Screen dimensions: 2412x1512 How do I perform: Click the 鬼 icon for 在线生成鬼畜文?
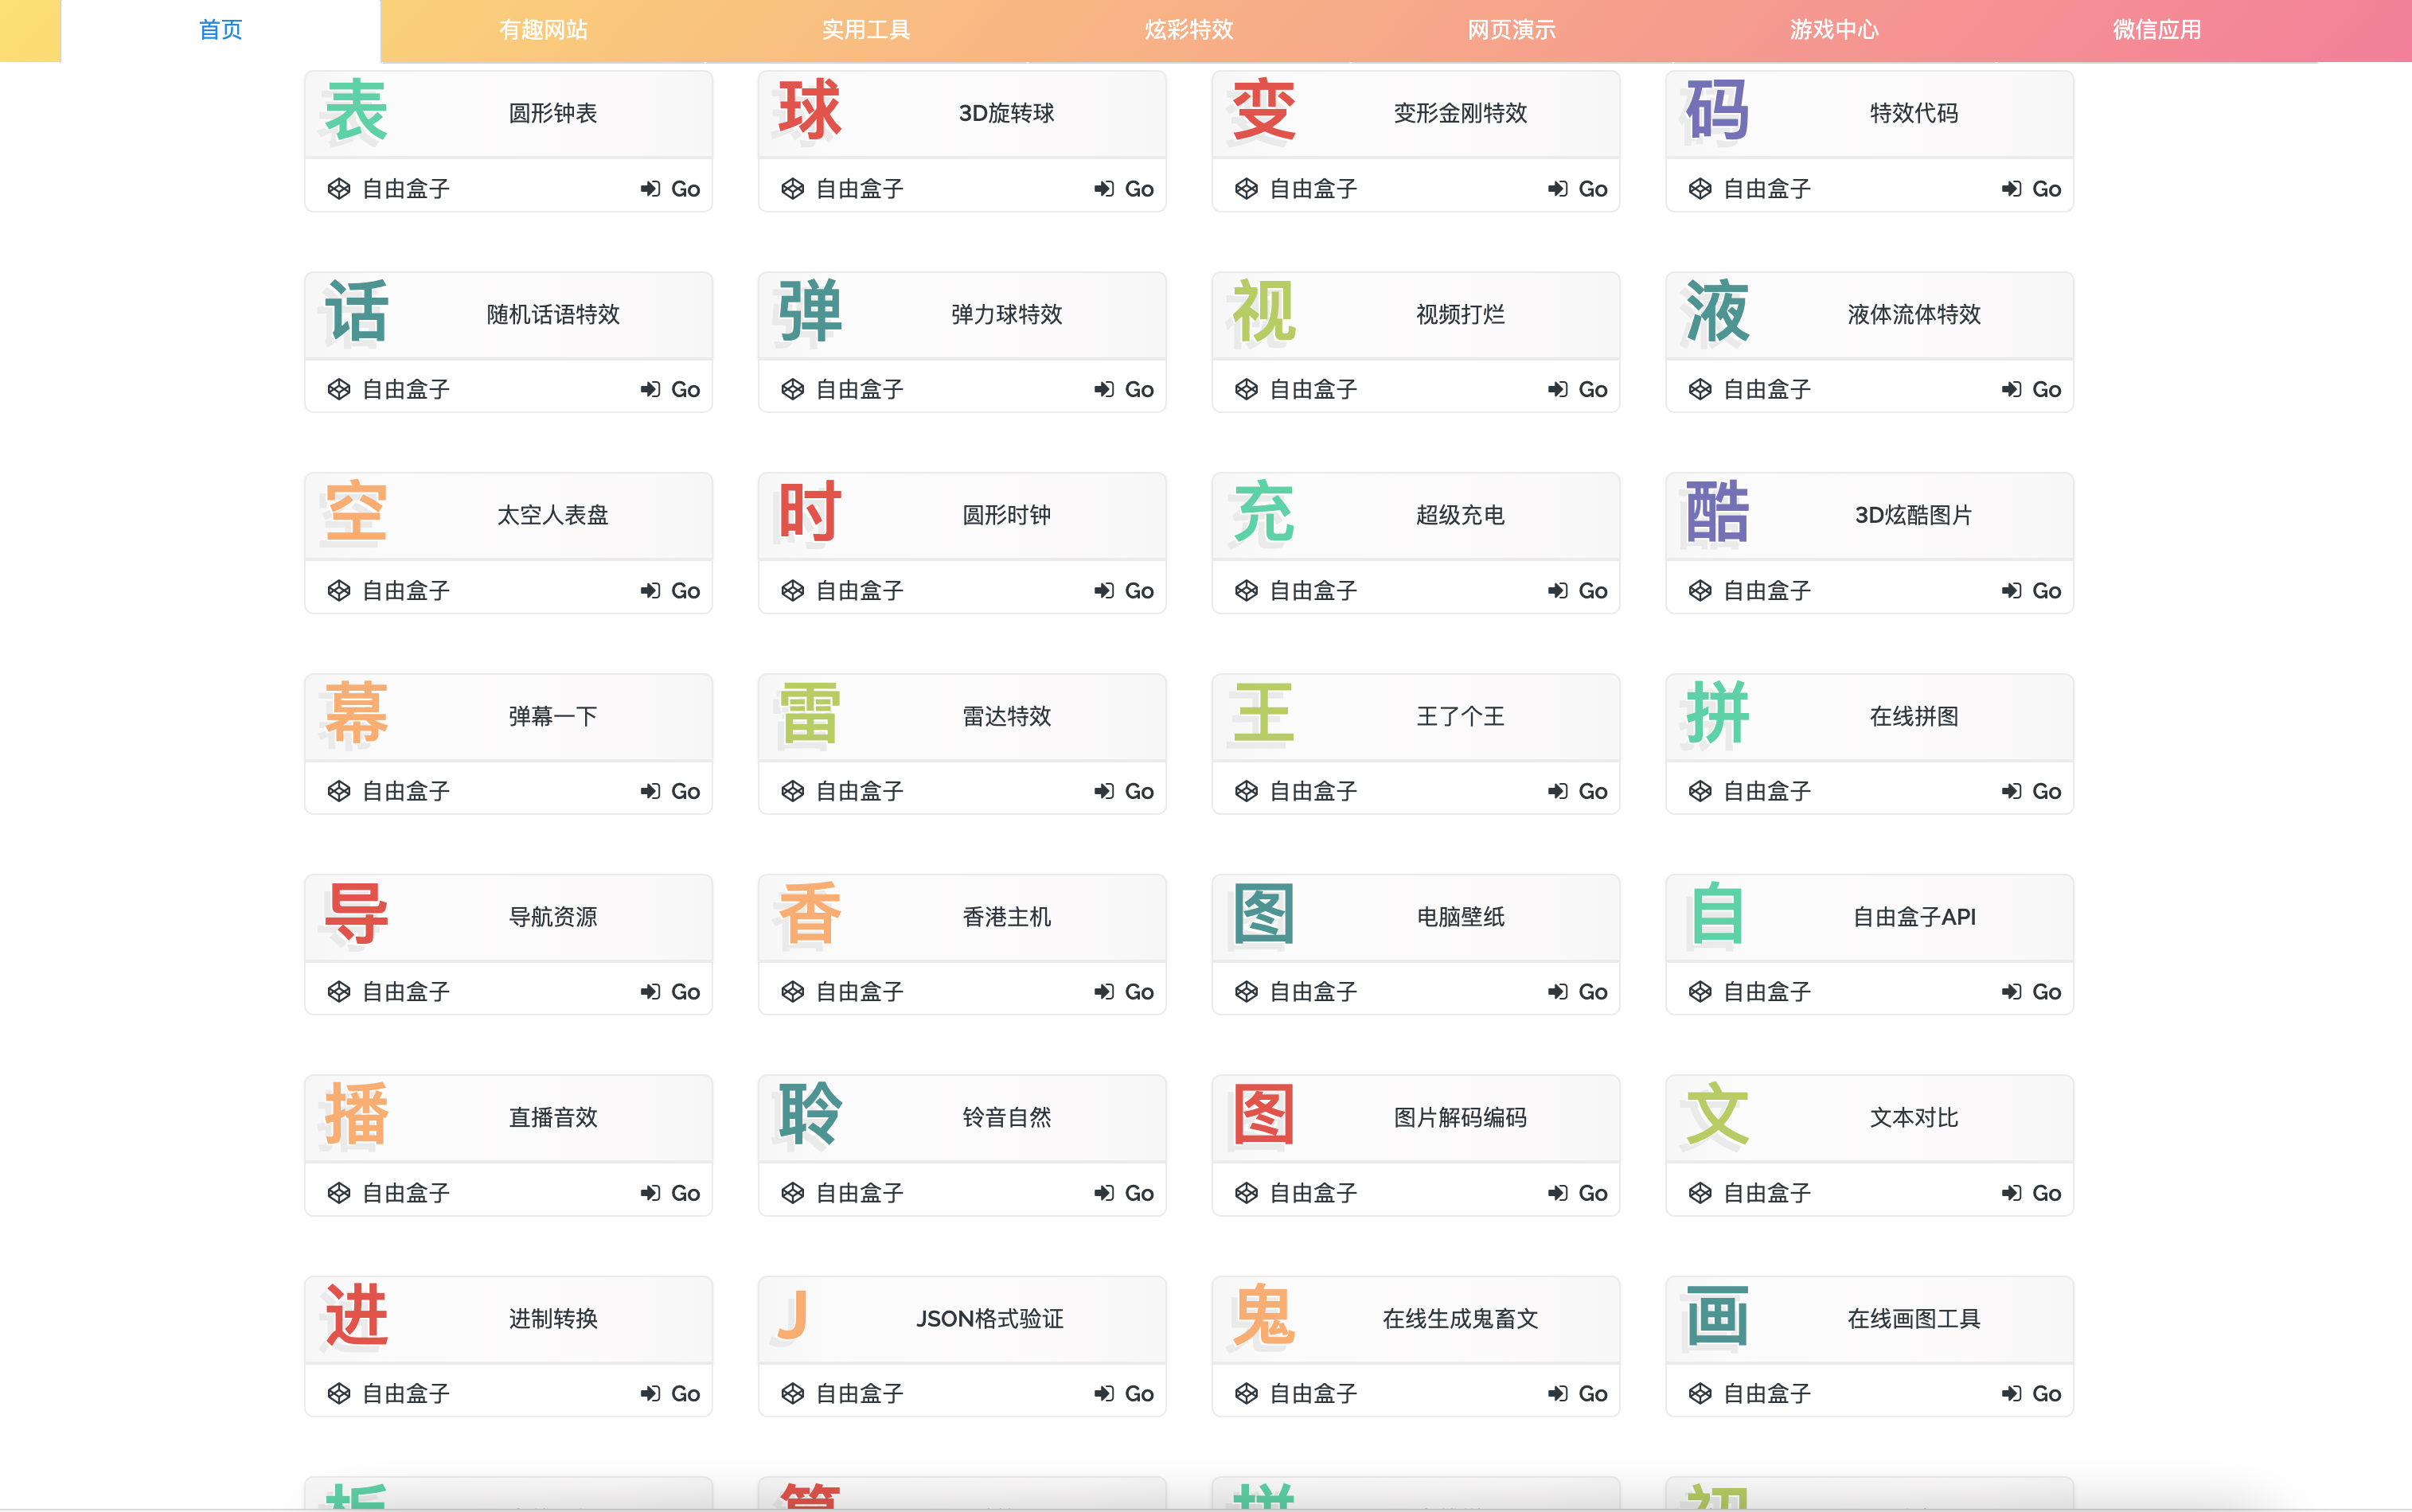click(x=1264, y=1316)
